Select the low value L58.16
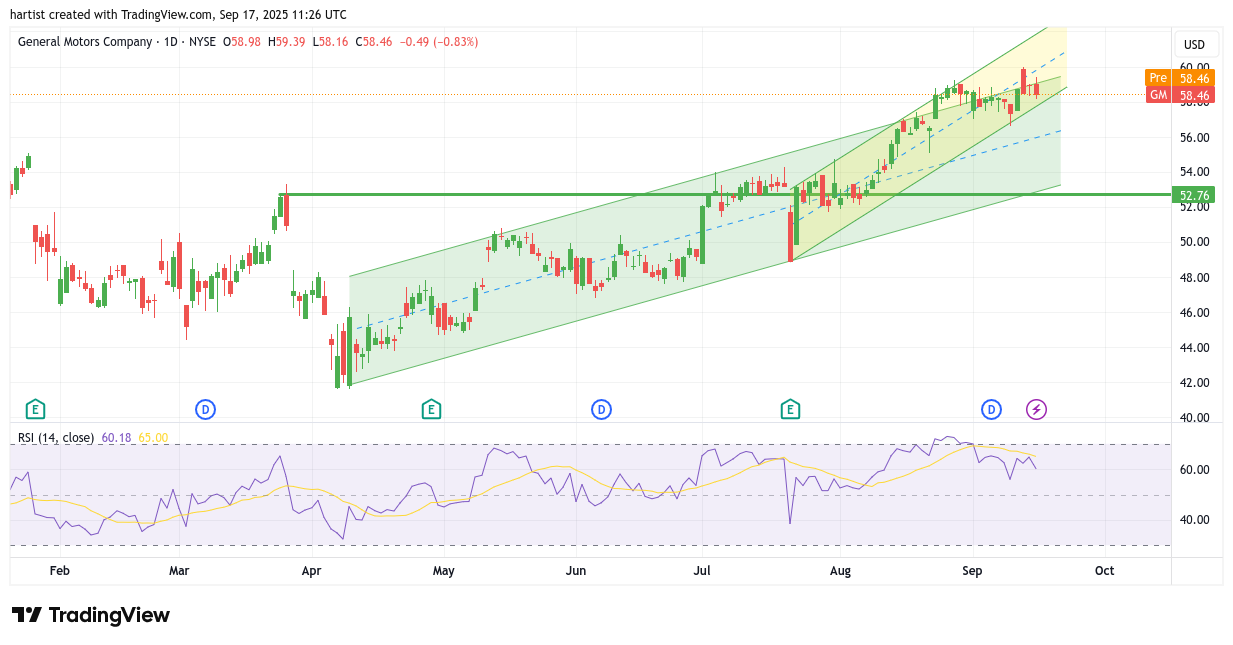The width and height of the screenshot is (1233, 645). [x=330, y=42]
